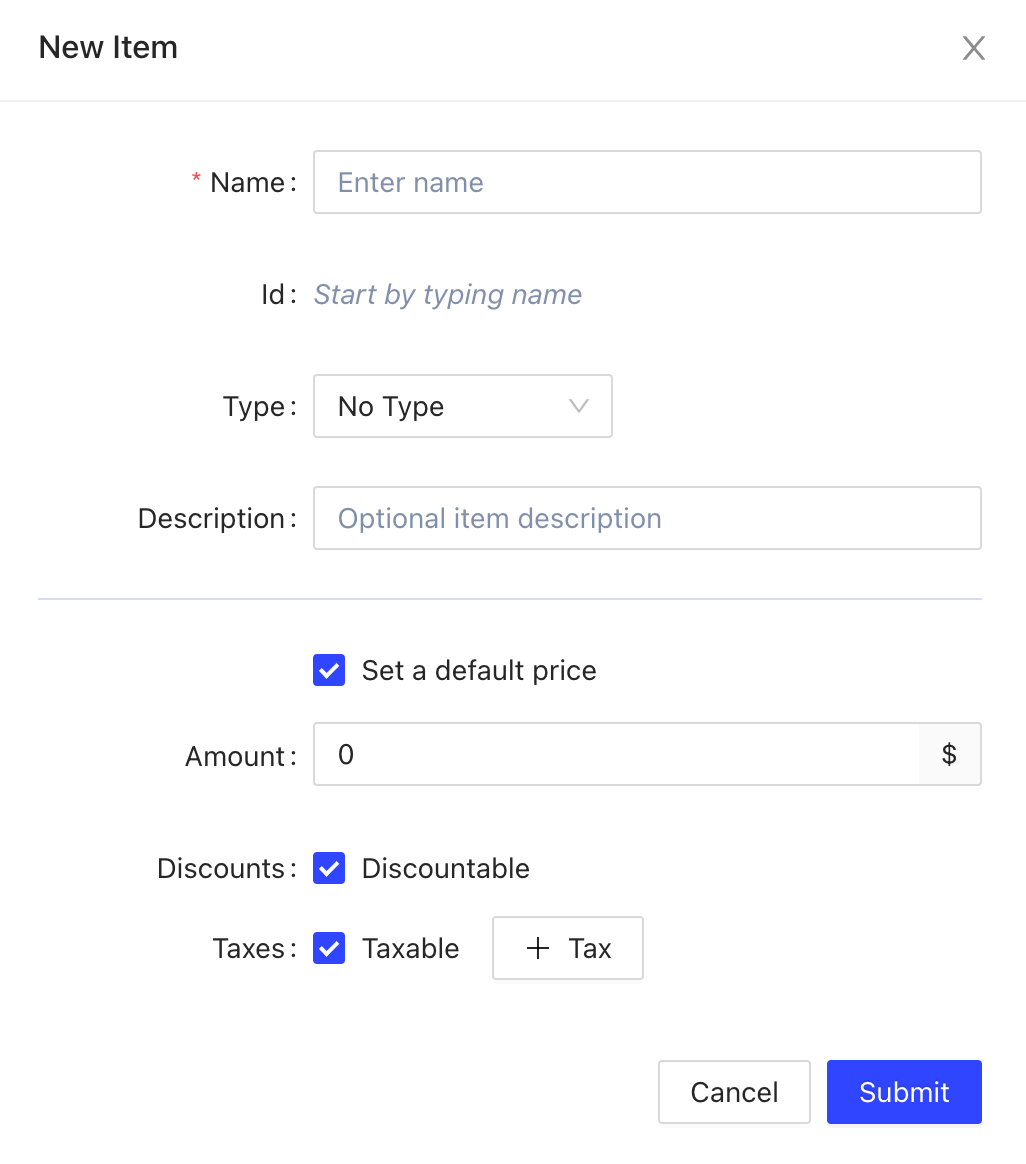
Task: Click the Taxable label text
Action: [410, 948]
